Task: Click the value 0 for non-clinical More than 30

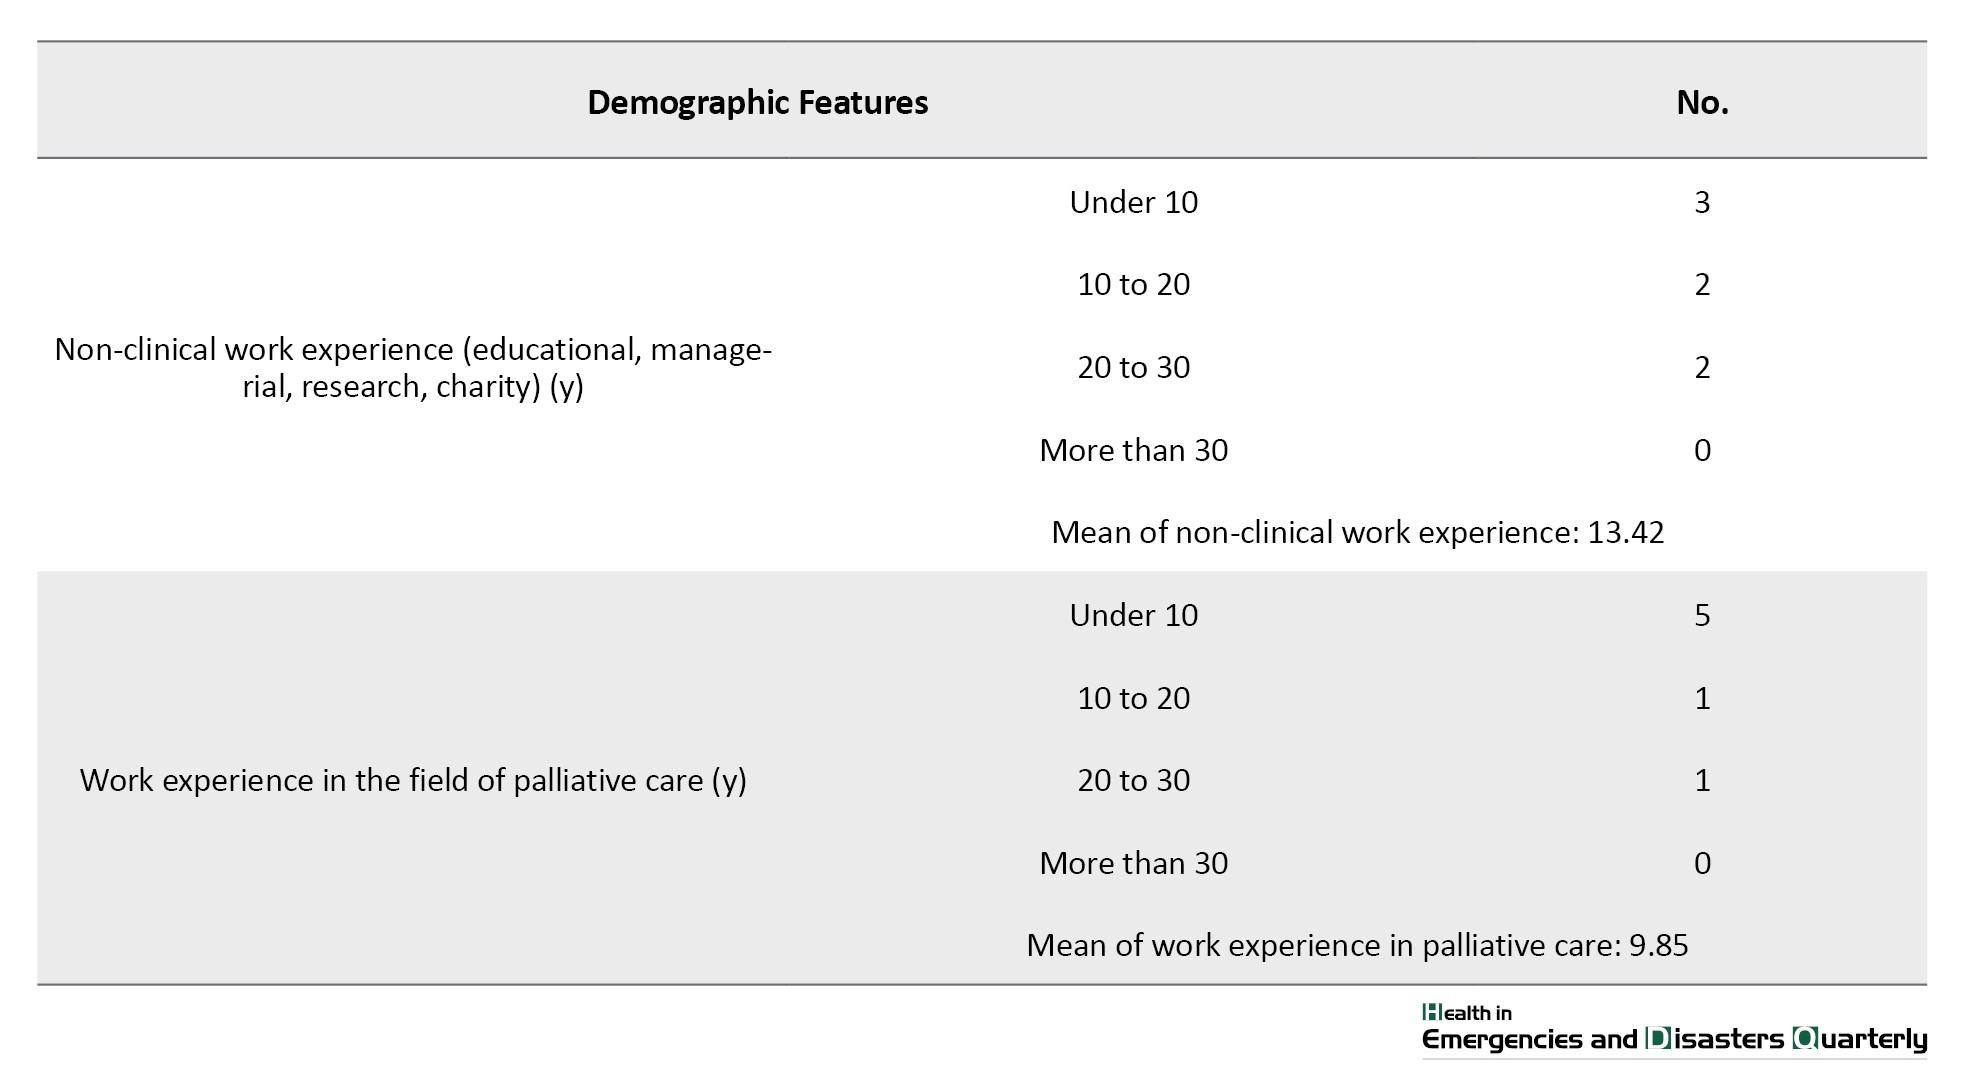Action: [x=1702, y=450]
